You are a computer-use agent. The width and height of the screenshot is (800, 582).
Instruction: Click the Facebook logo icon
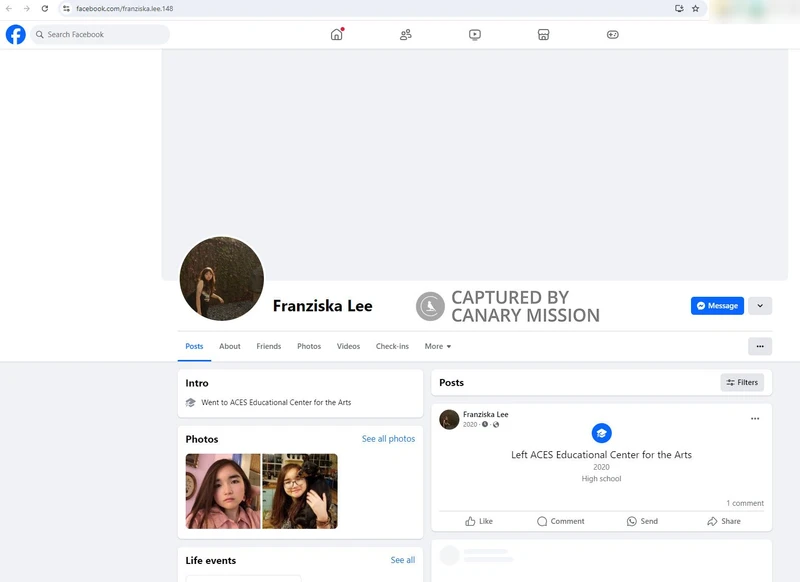(16, 34)
